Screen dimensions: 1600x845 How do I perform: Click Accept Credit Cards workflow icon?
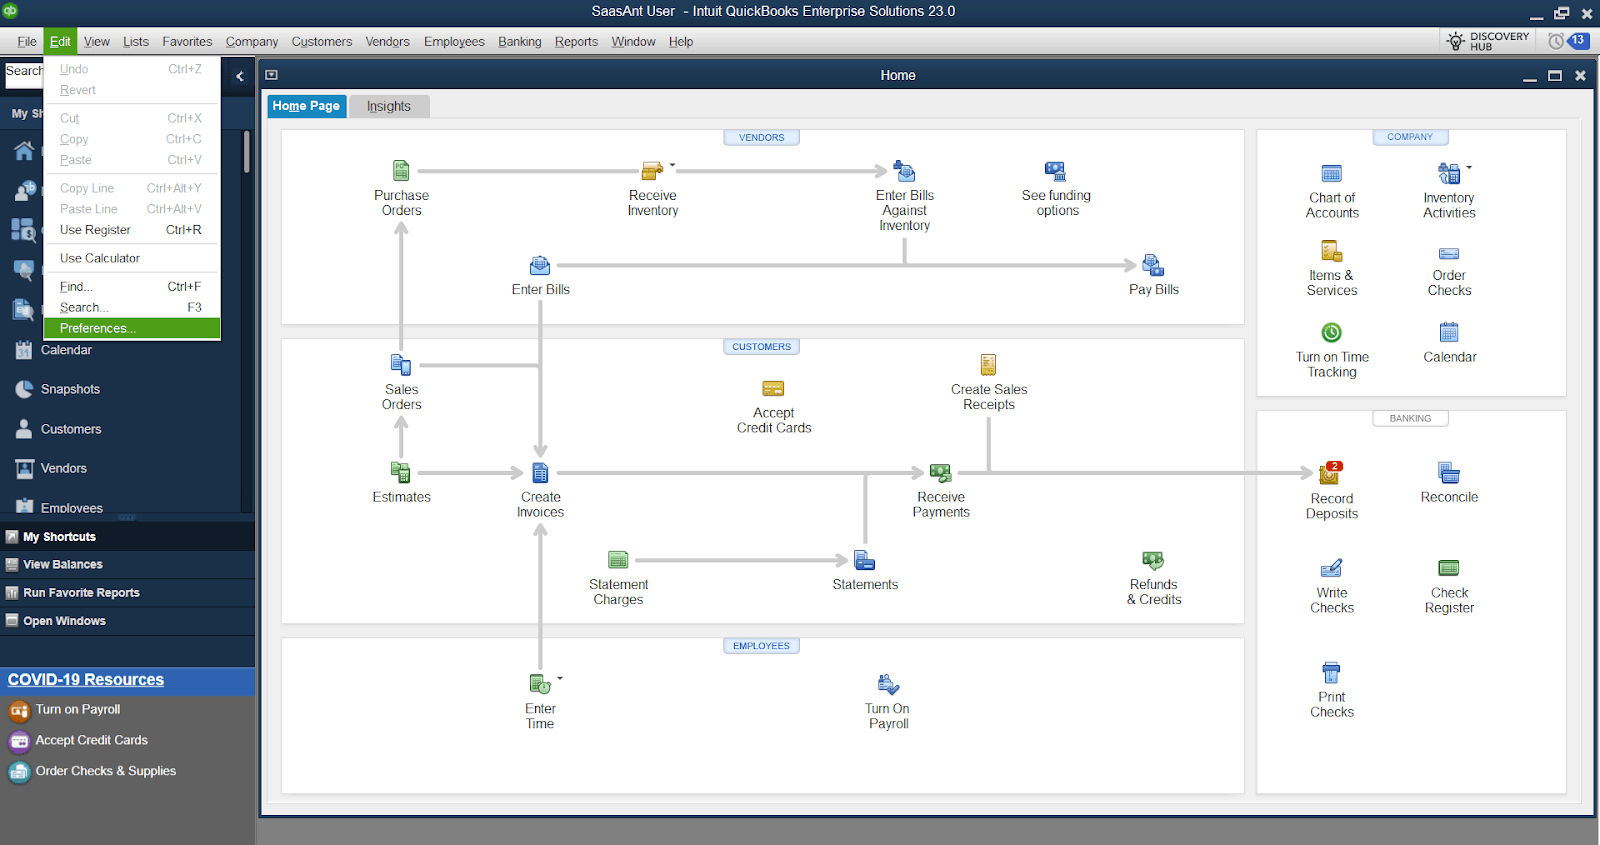coord(773,389)
